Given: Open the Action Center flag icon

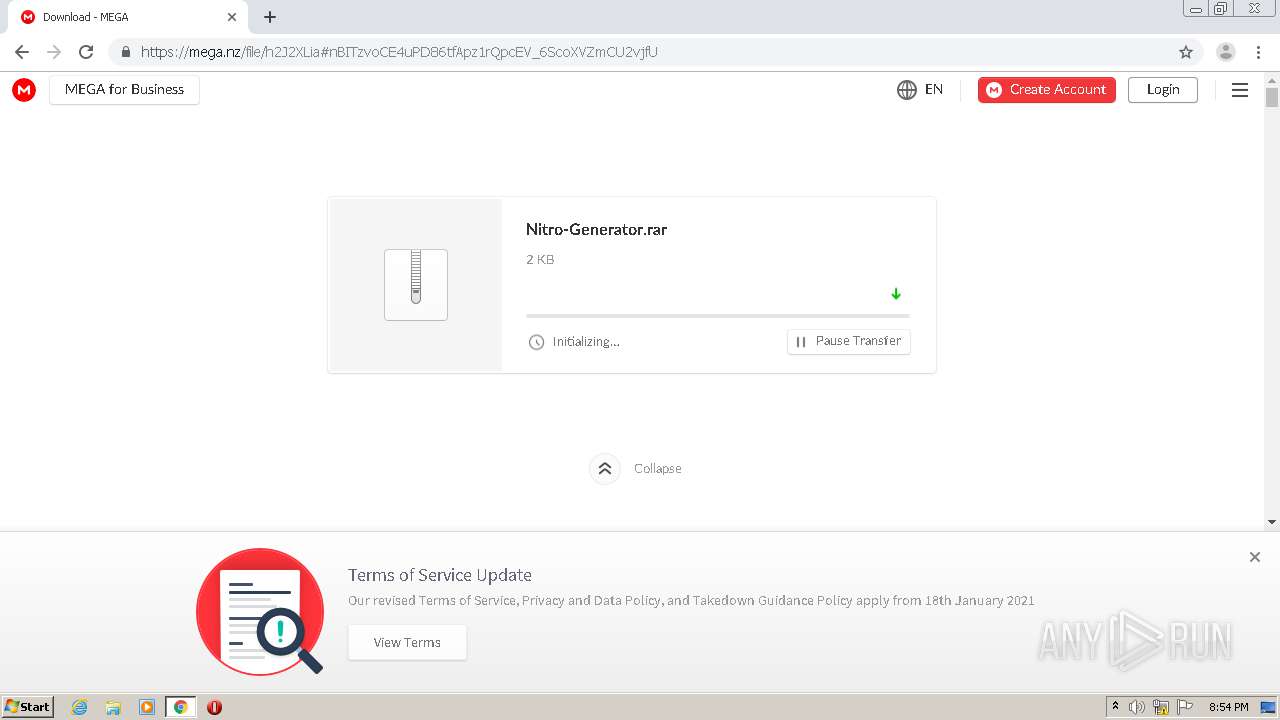Looking at the screenshot, I should (x=1185, y=707).
